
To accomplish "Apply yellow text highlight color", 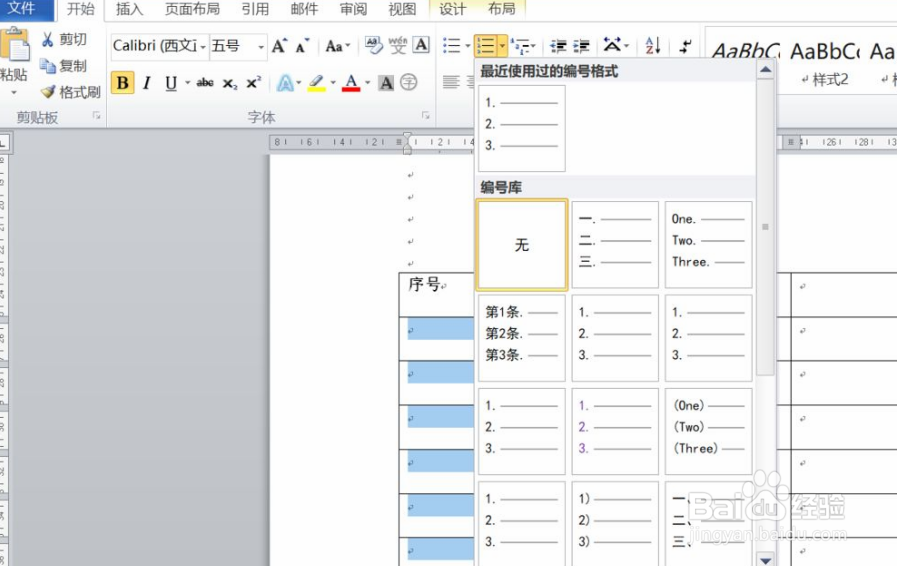I will 317,83.
